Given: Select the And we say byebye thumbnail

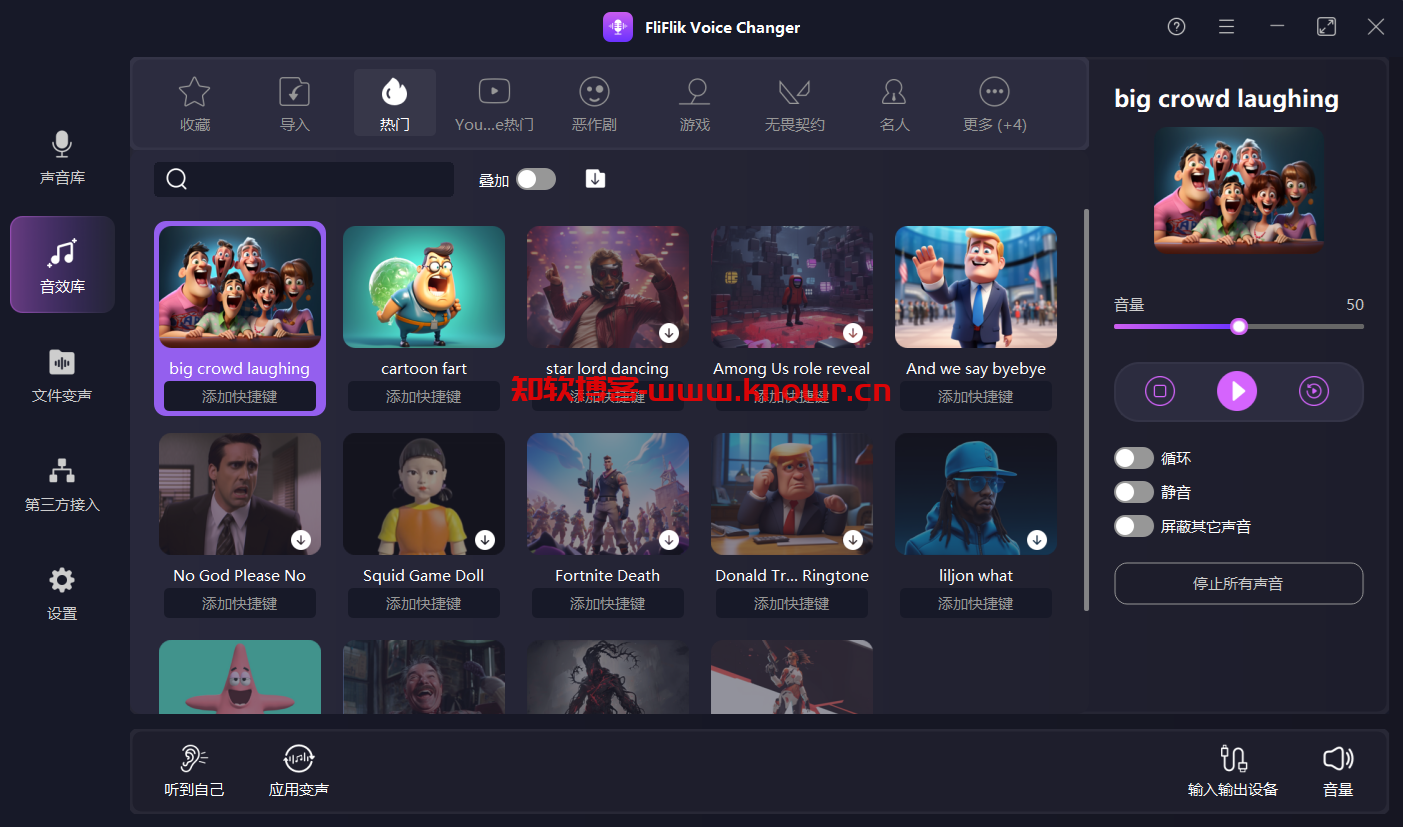Looking at the screenshot, I should point(976,287).
